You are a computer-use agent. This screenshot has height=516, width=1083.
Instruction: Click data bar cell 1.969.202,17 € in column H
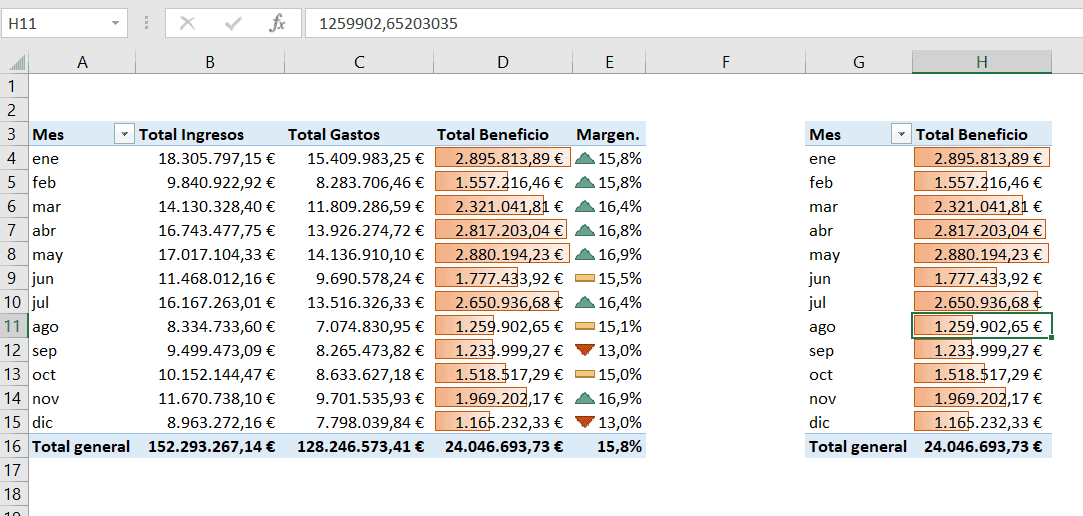point(982,398)
